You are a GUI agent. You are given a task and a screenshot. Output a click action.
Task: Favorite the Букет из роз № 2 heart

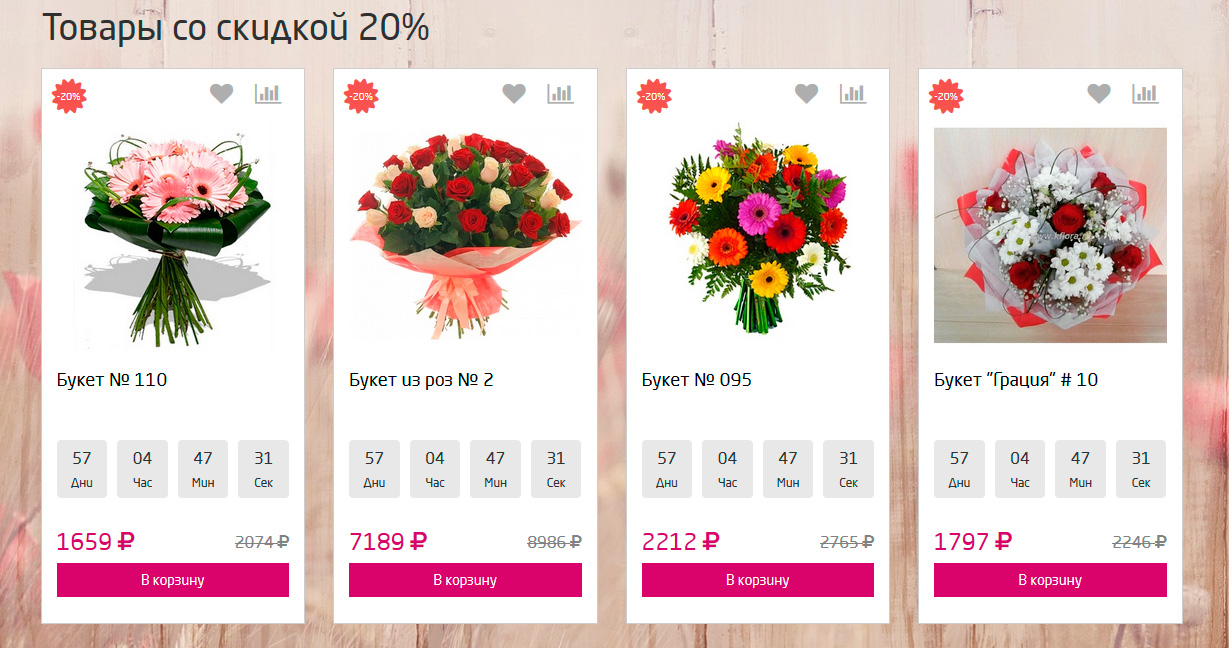coord(514,94)
